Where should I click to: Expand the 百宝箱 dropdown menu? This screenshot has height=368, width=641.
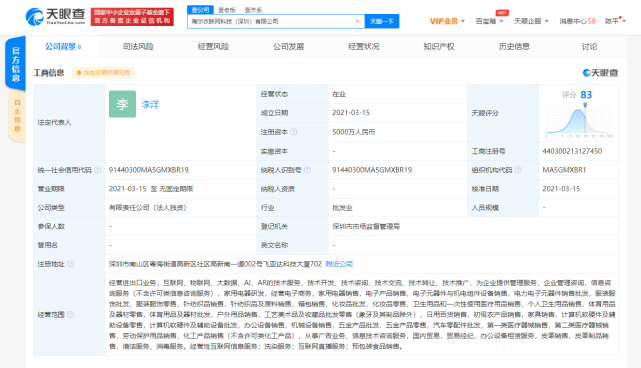coord(489,21)
